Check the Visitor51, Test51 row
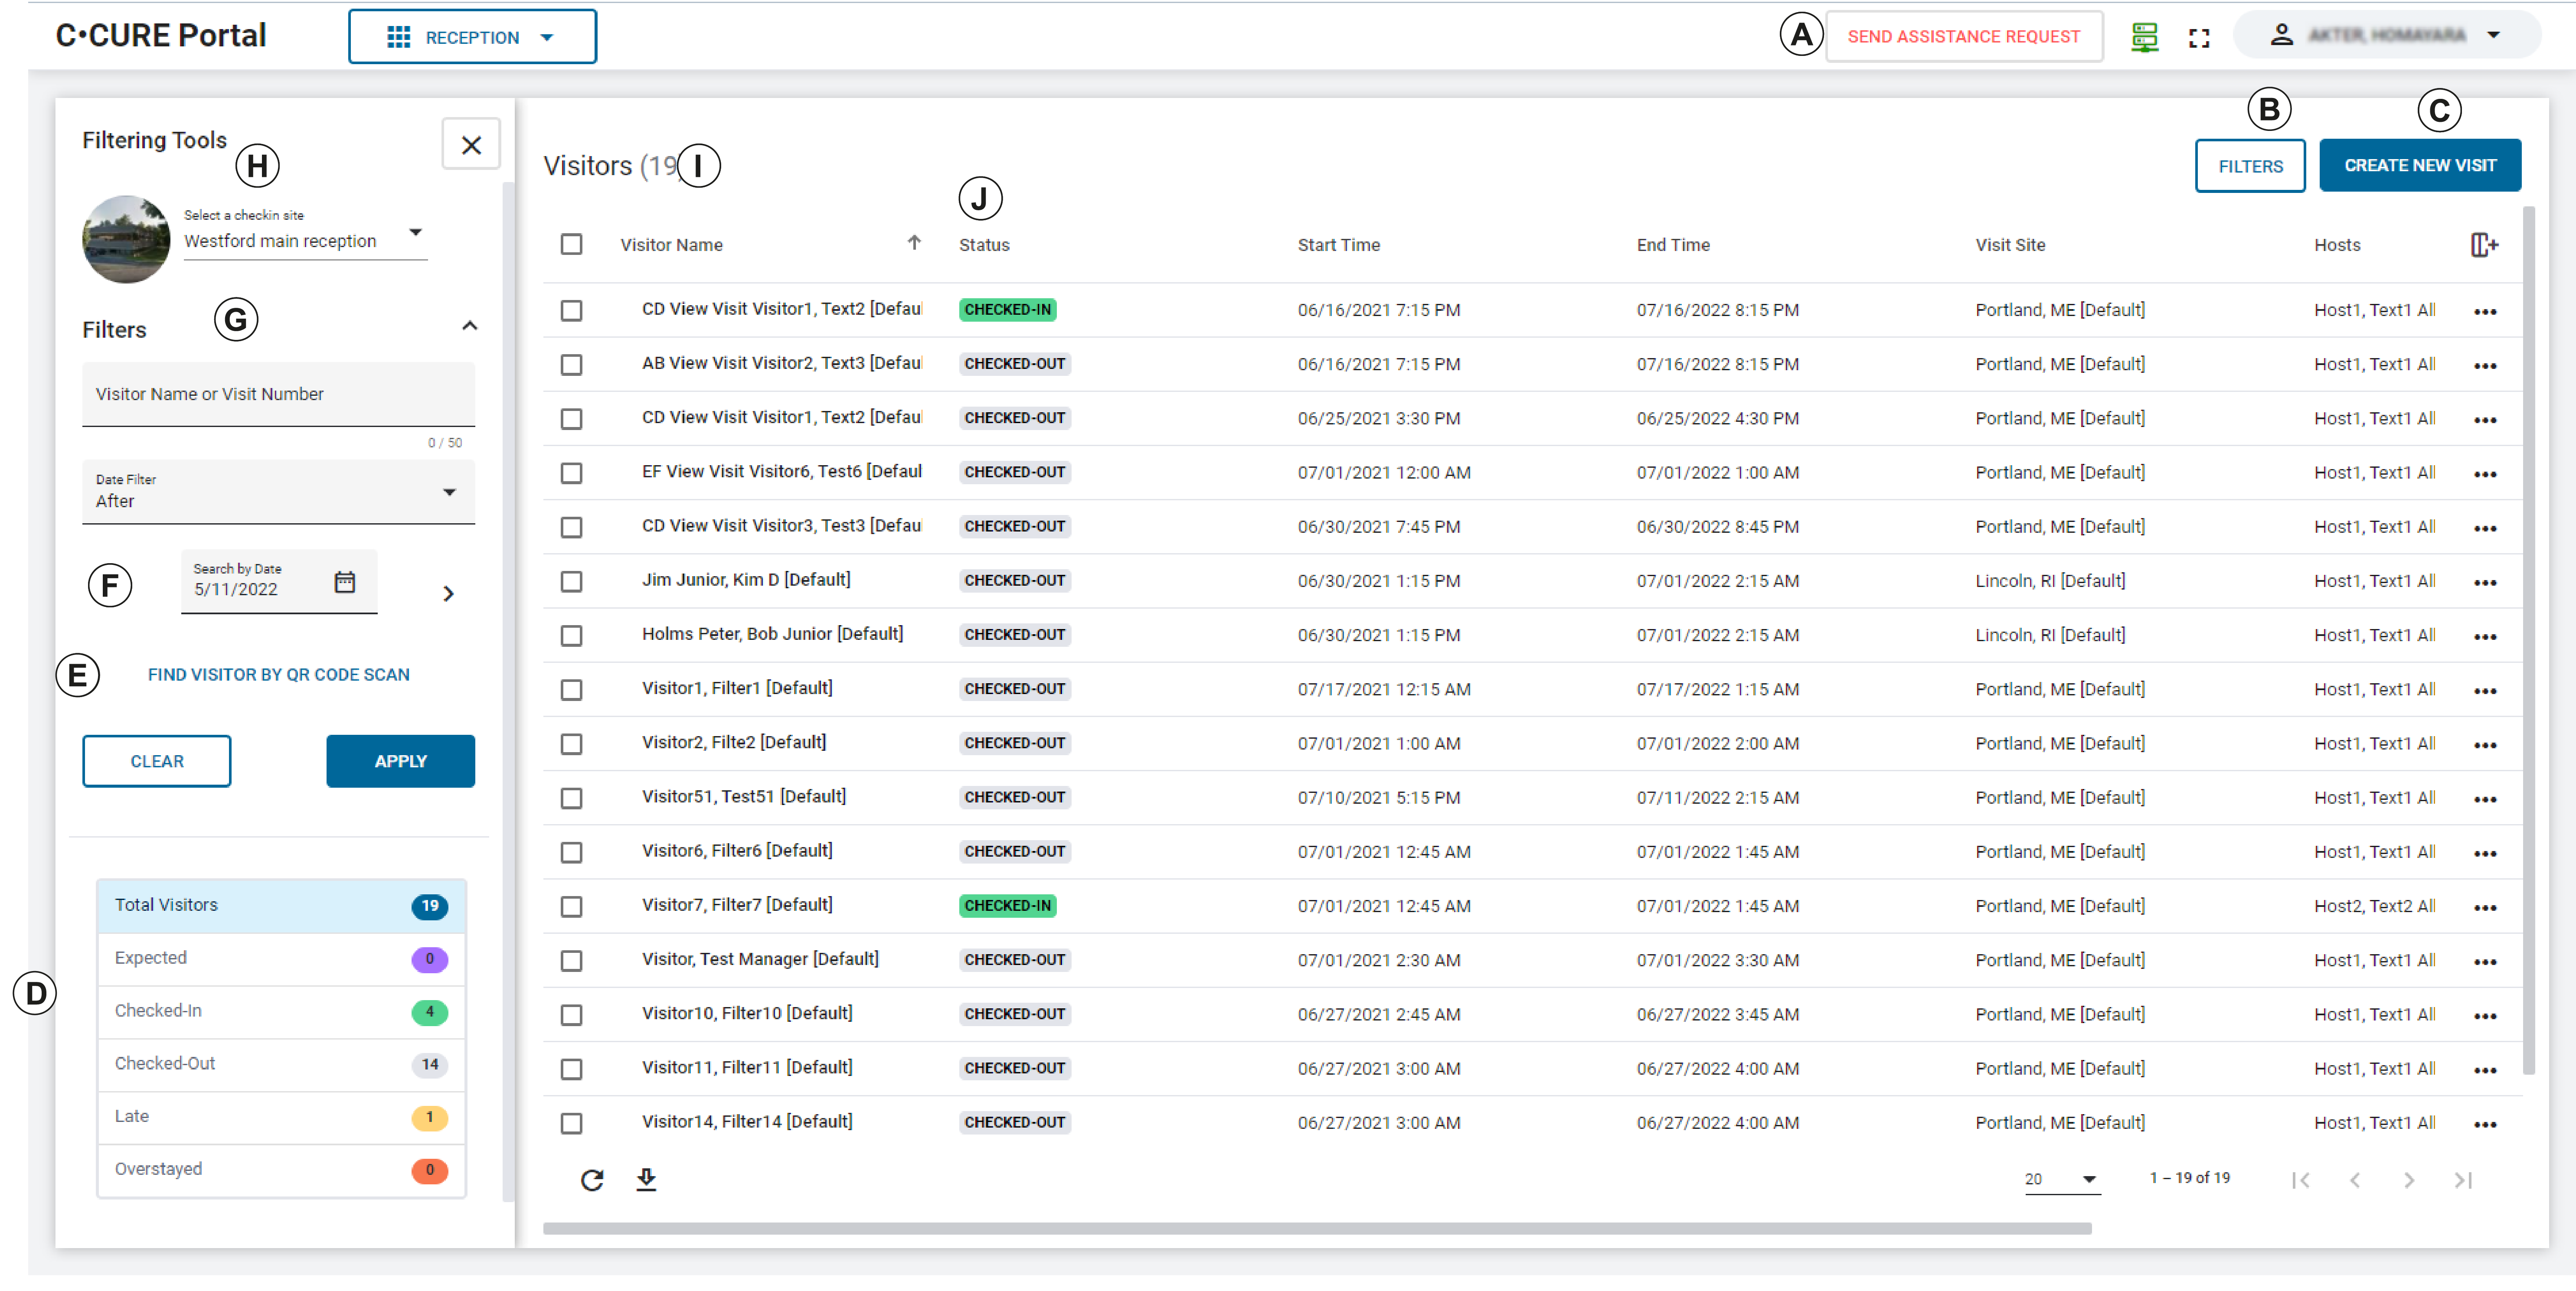This screenshot has width=2576, height=1291. pos(571,798)
